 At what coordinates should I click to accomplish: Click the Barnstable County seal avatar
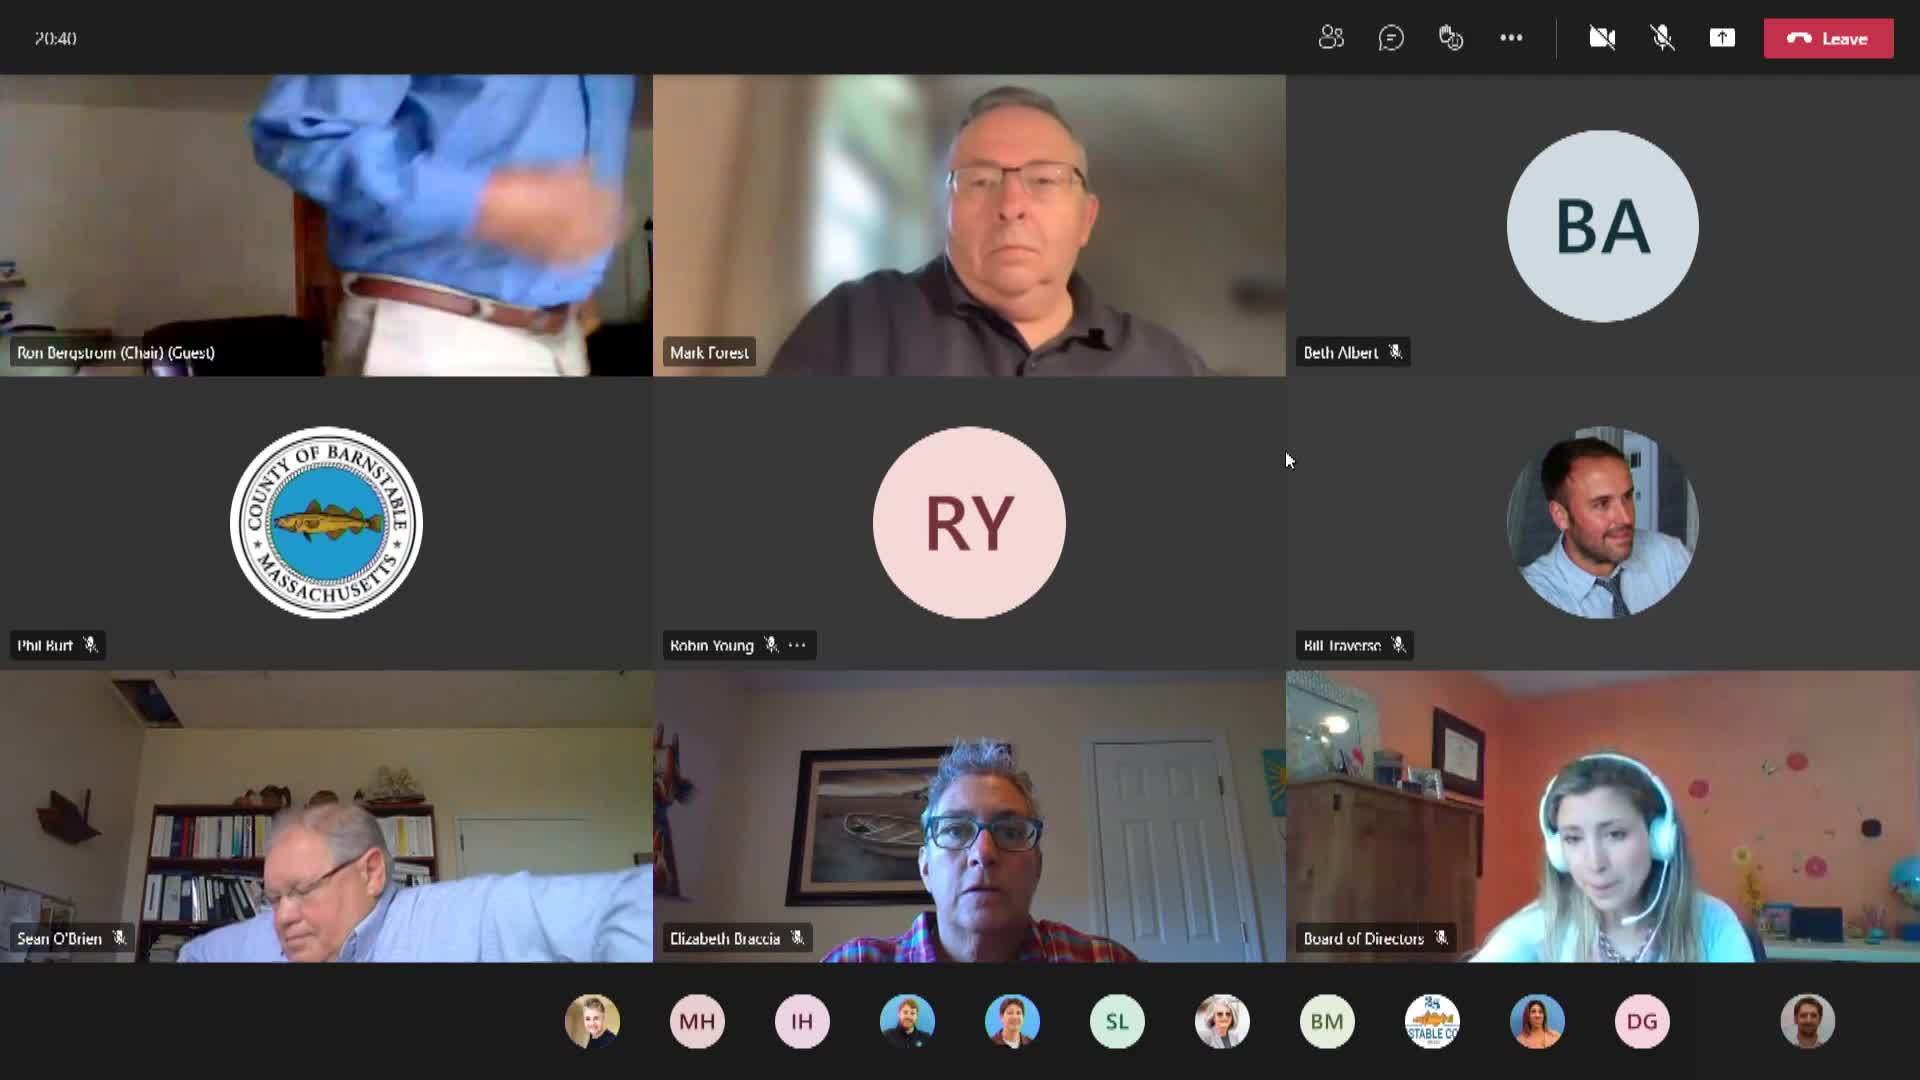tap(326, 522)
